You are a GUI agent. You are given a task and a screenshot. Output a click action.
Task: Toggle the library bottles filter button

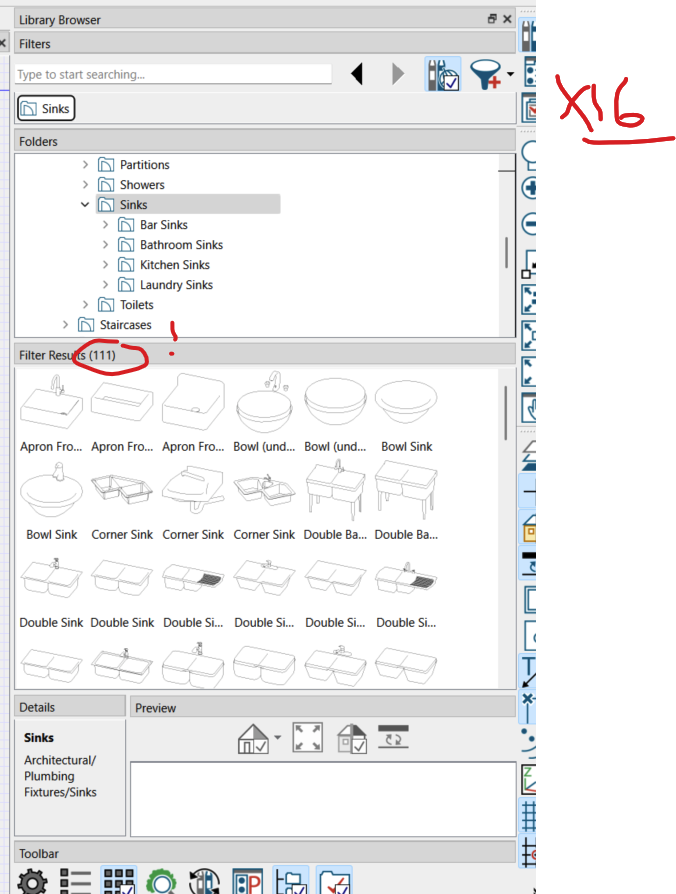click(443, 74)
